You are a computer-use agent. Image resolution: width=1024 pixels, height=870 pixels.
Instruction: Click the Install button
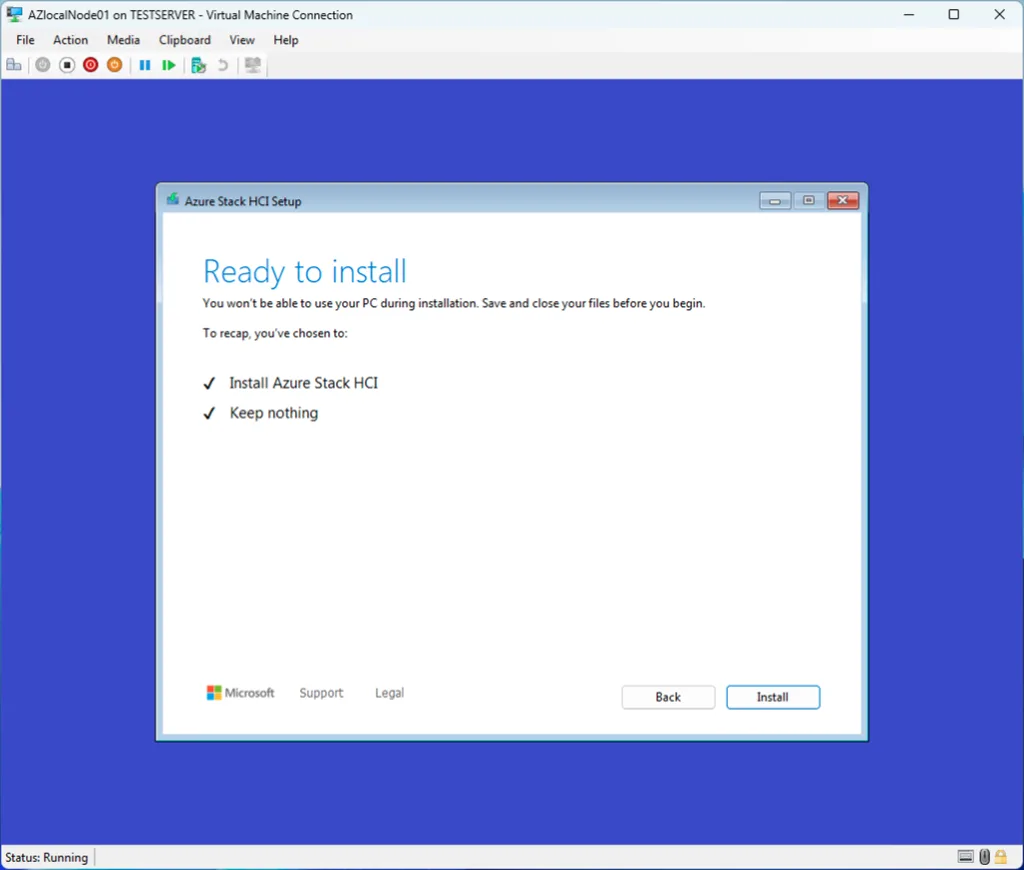click(773, 697)
